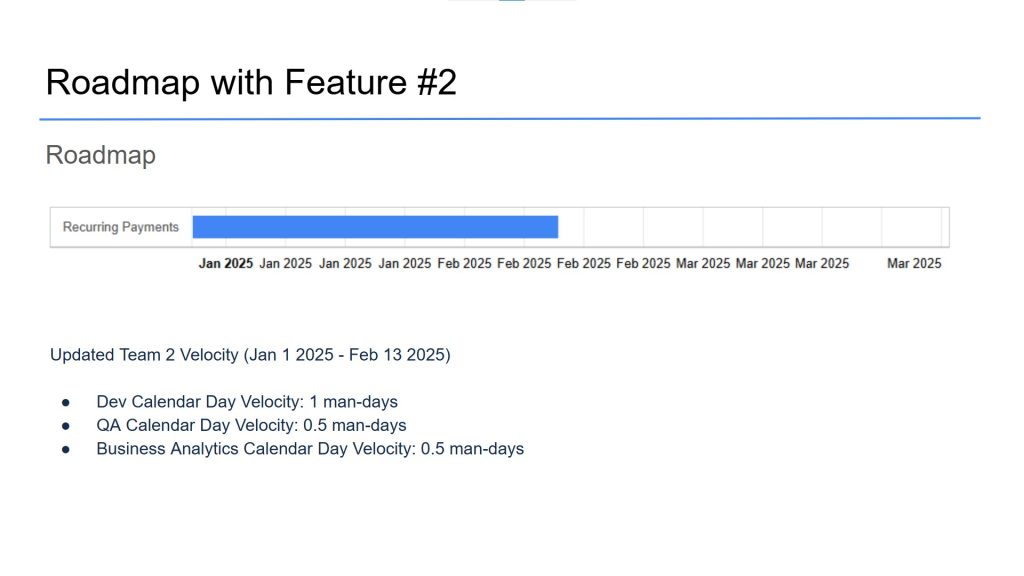Click the blue divider line under the title
1024x576 pixels.
point(510,119)
